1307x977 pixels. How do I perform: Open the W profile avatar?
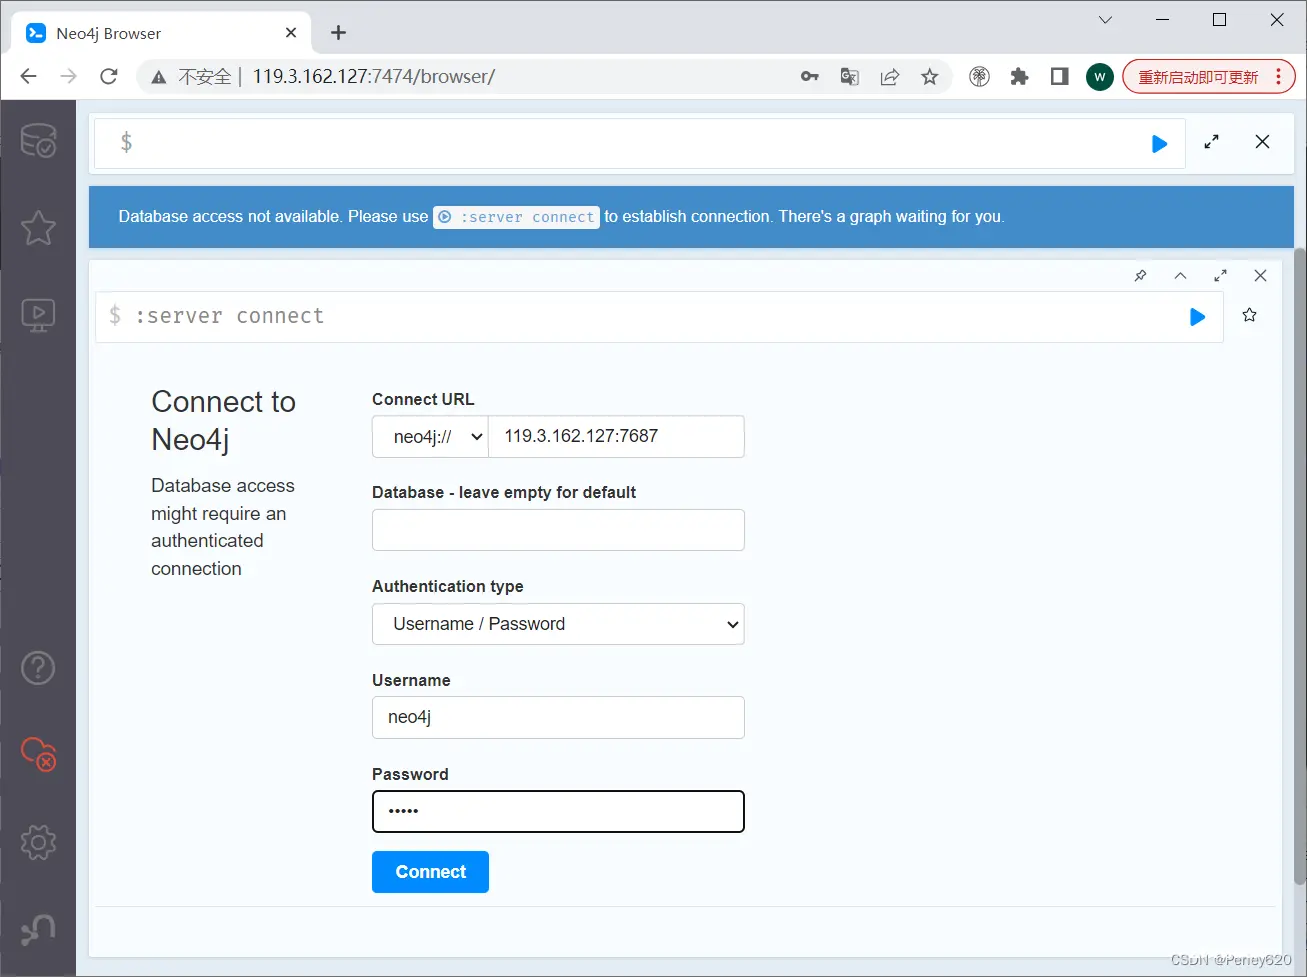[1100, 77]
